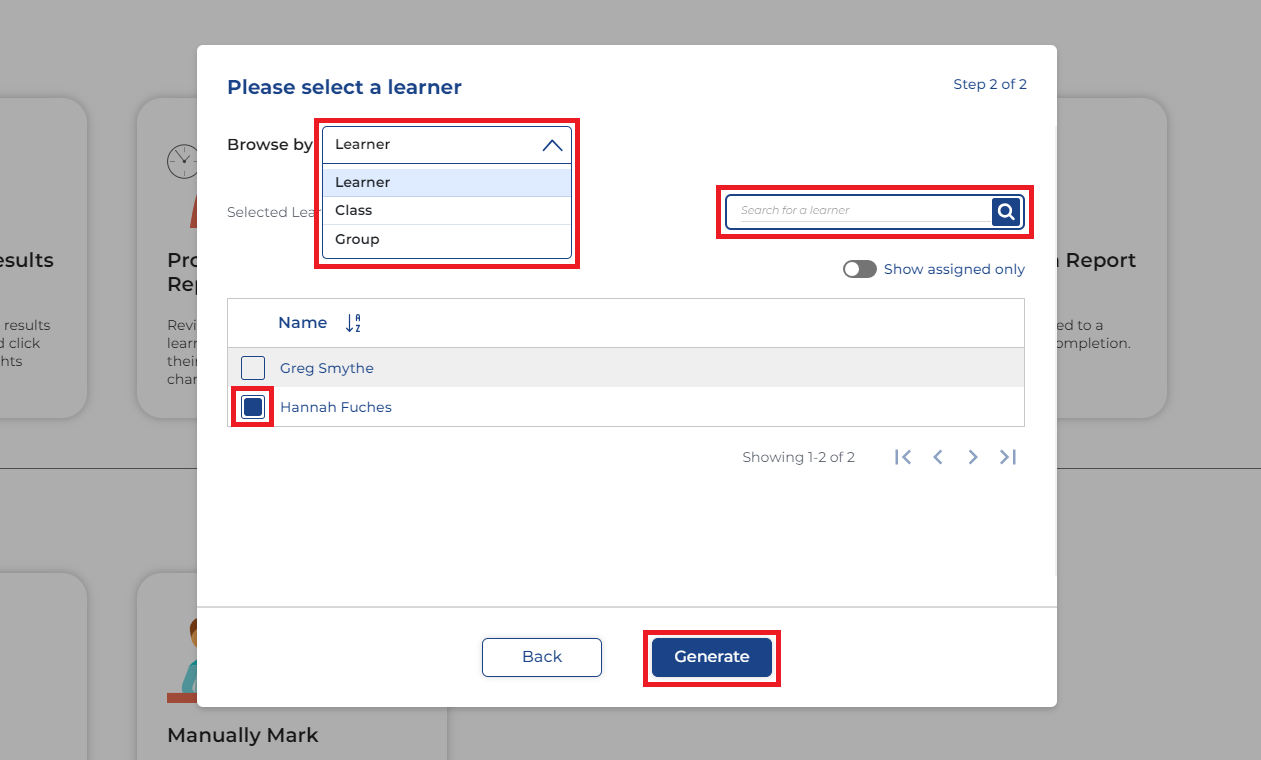The image size is (1261, 760).
Task: Jump to first page of learner list
Action: [903, 457]
